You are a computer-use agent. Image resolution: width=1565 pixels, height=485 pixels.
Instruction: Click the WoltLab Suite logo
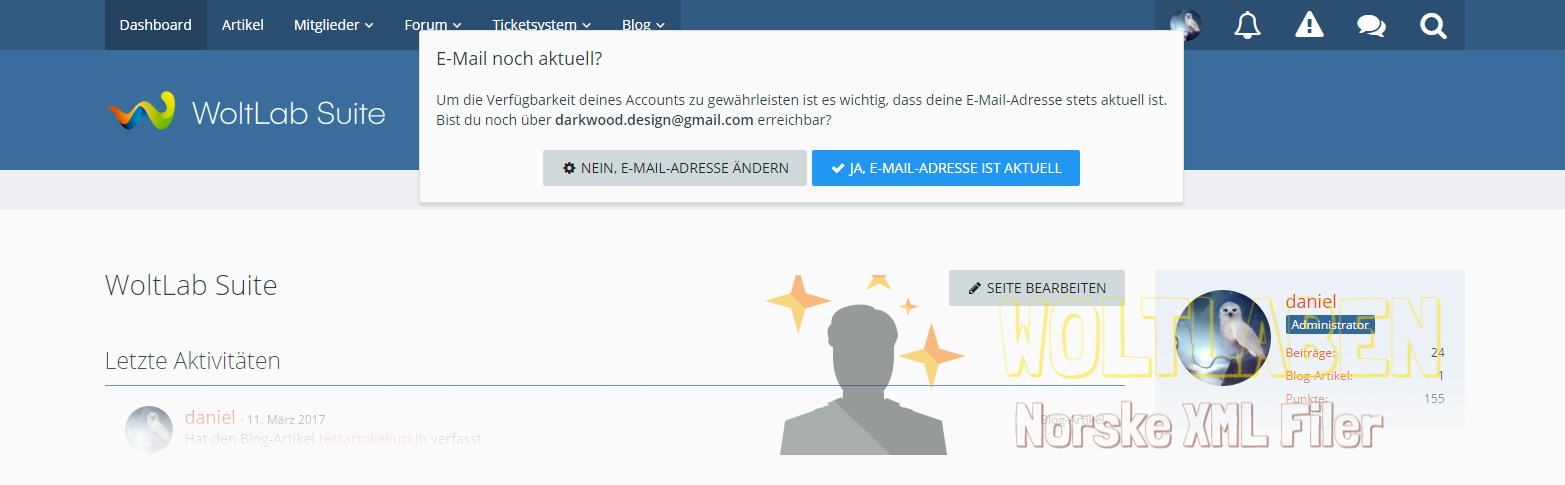click(x=246, y=112)
